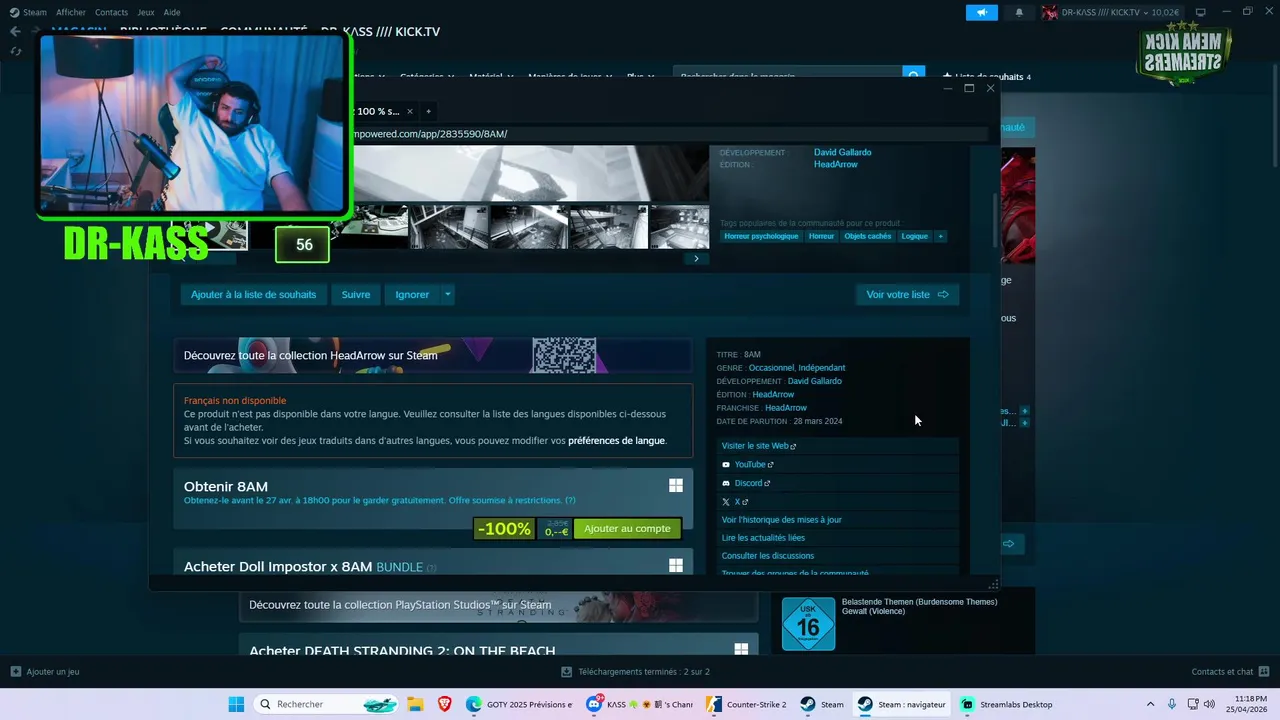Screen dimensions: 1280x720
Task: Open the Jeux menu
Action: click(146, 12)
